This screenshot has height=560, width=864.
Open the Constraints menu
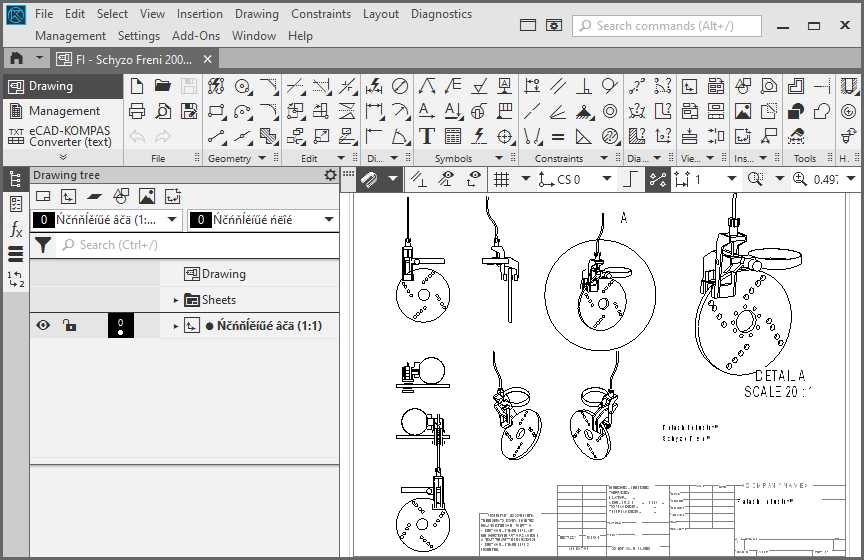321,14
